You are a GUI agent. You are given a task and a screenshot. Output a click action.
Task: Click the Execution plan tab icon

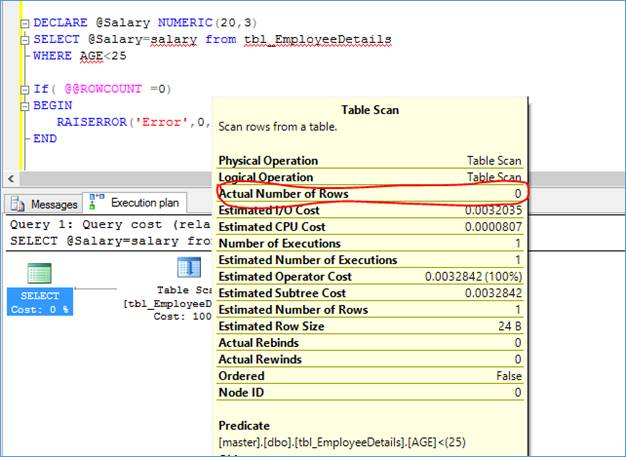96,202
